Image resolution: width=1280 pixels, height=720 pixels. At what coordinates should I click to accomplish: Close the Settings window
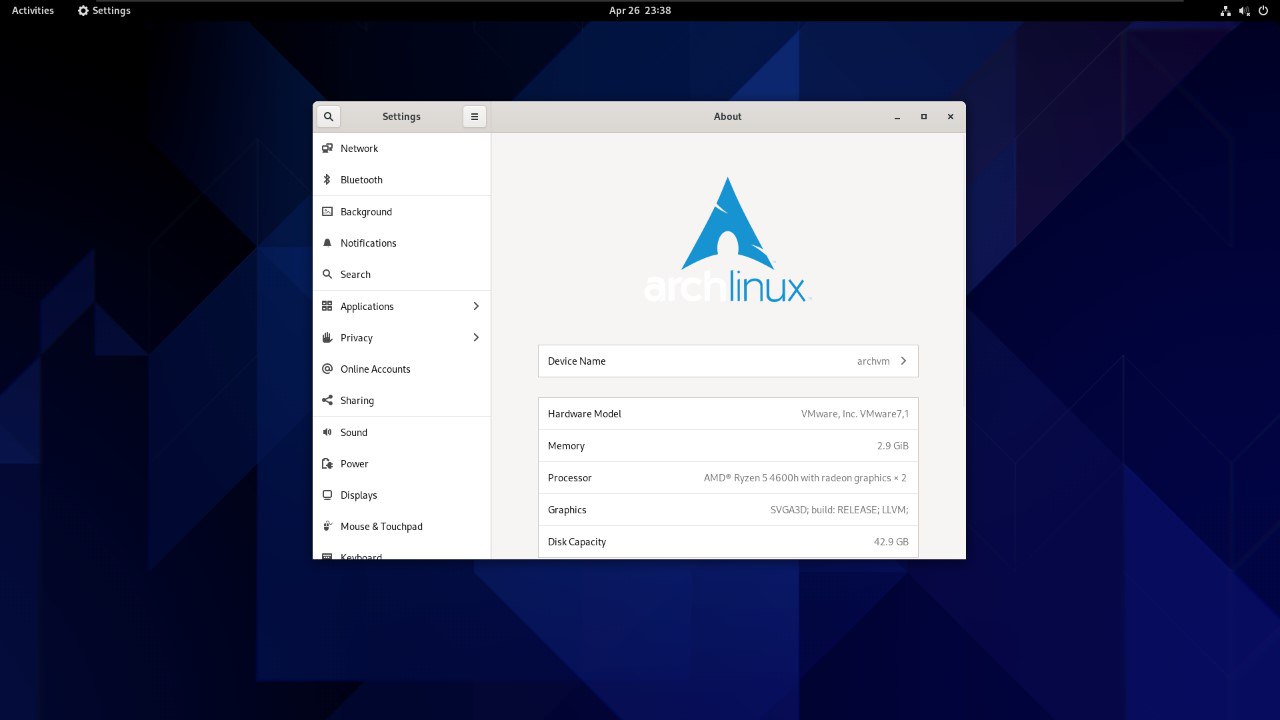pos(950,116)
